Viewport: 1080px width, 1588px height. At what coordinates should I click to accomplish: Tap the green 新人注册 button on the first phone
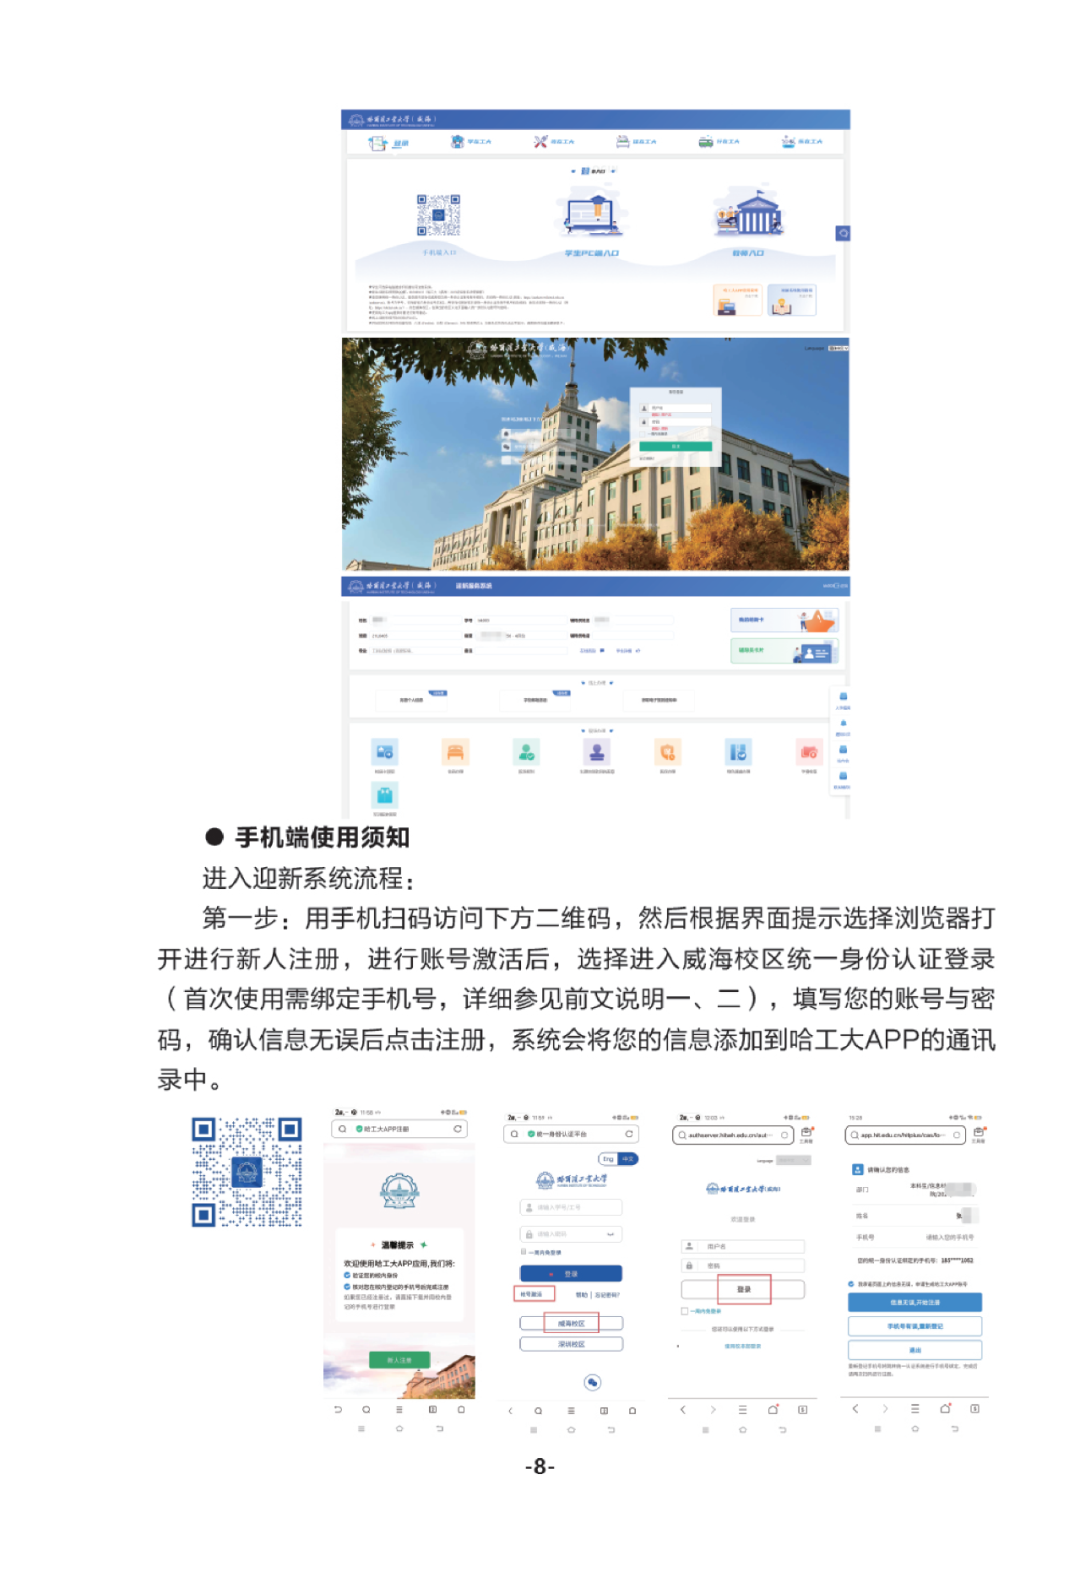tap(399, 1360)
